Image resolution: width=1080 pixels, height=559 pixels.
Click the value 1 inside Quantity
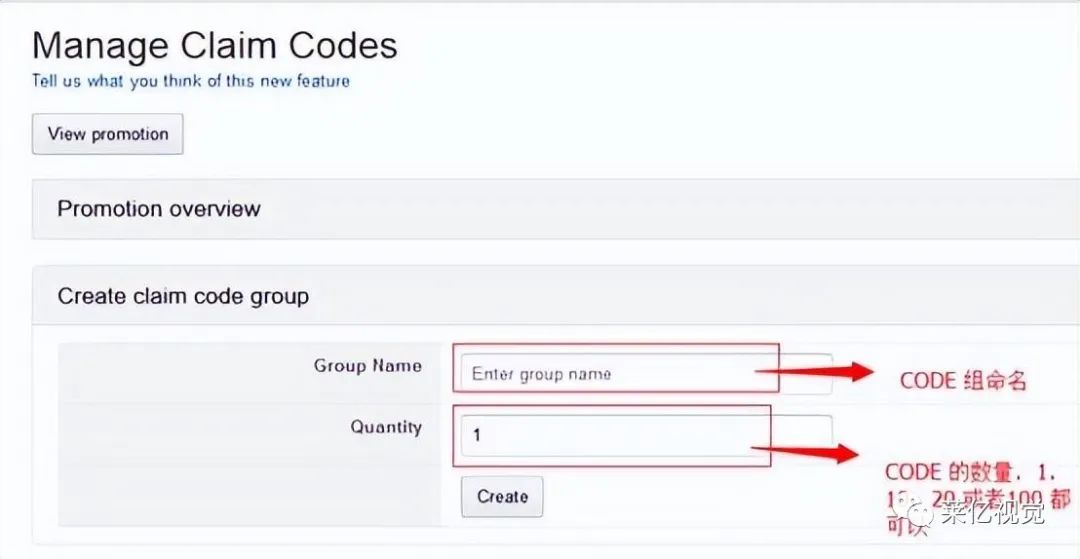(x=477, y=436)
